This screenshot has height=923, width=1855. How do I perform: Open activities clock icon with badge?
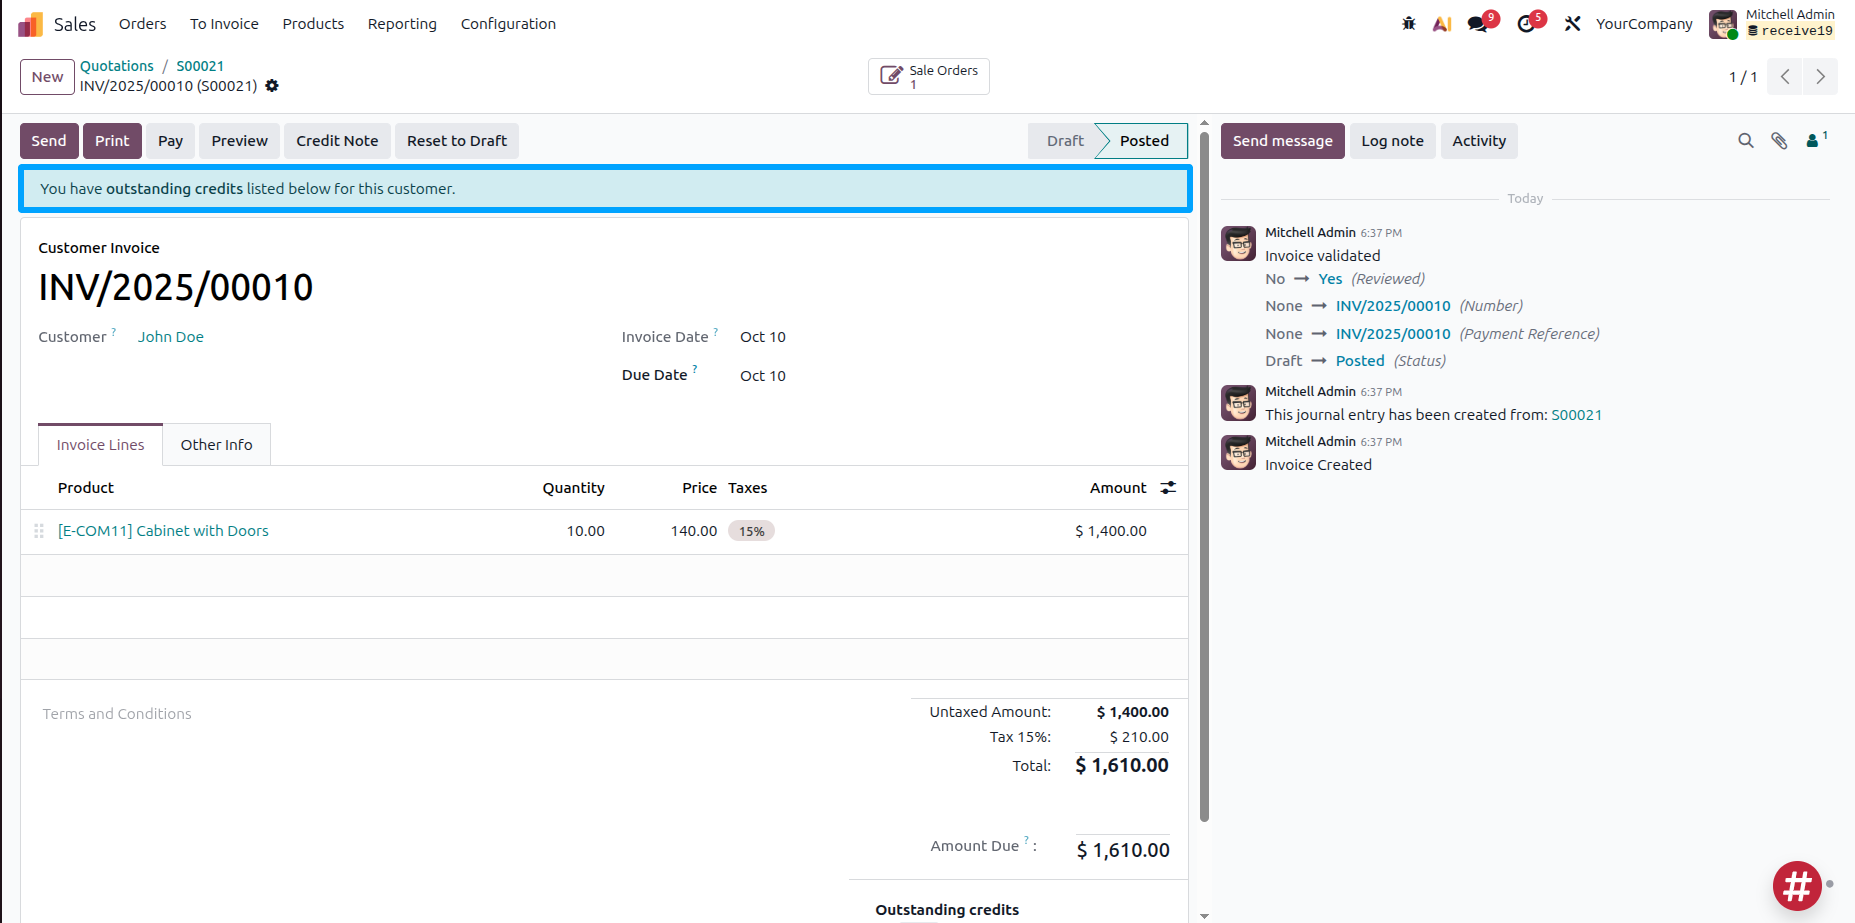[1526, 24]
